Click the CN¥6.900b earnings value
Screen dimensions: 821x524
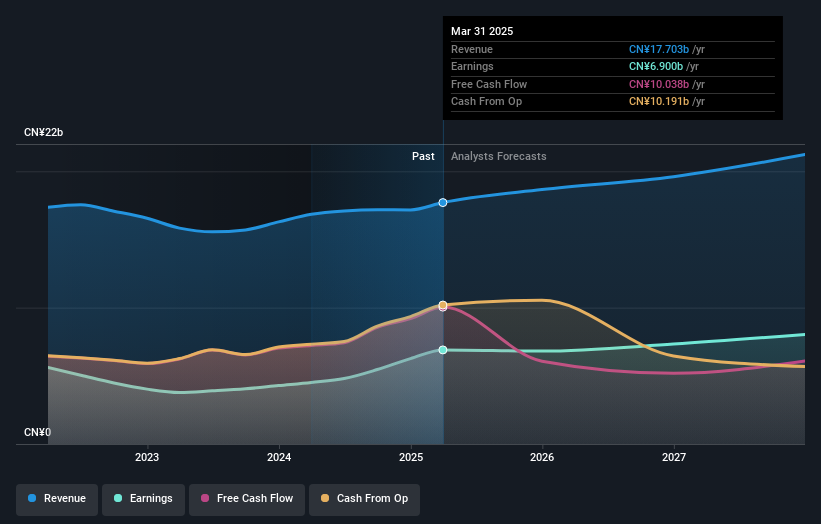click(x=656, y=66)
